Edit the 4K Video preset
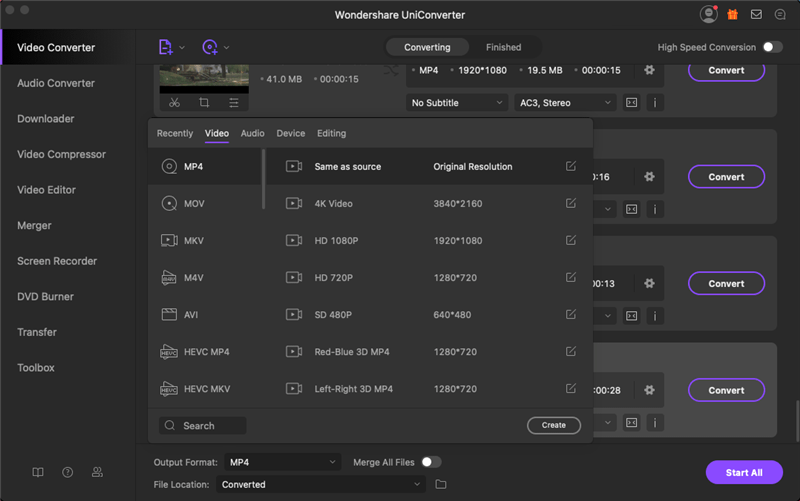The height and width of the screenshot is (501, 800). tap(571, 203)
